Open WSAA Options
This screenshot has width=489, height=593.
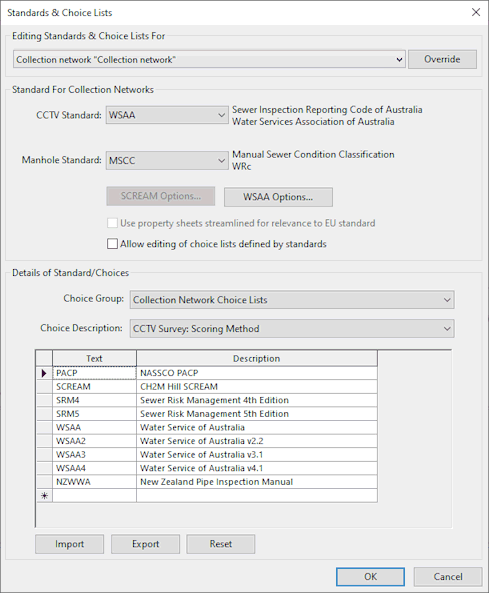278,197
